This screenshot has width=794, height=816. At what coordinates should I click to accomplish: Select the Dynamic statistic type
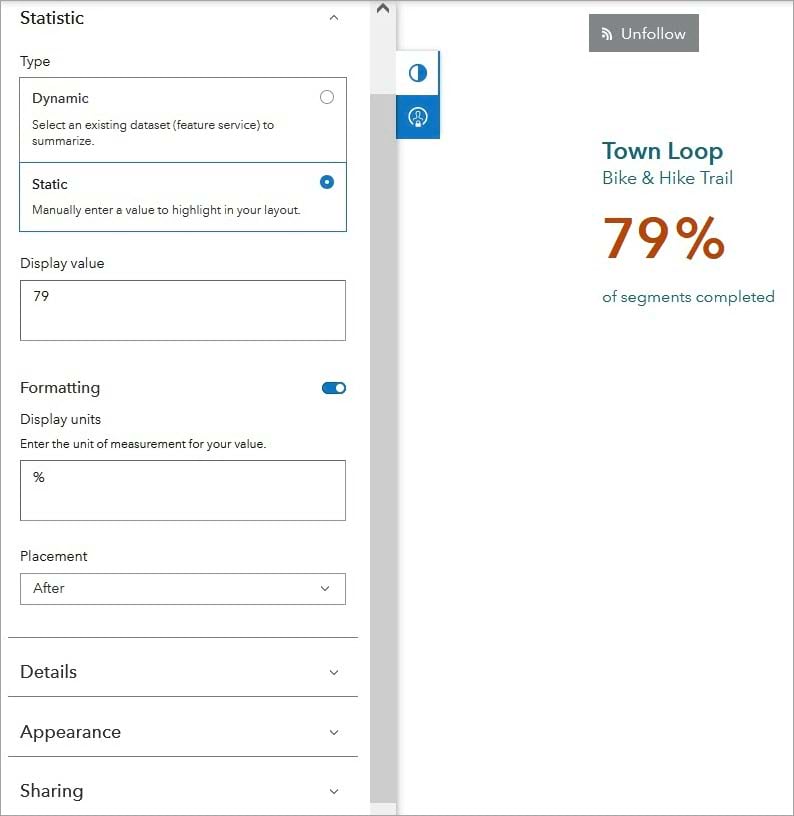[x=326, y=97]
